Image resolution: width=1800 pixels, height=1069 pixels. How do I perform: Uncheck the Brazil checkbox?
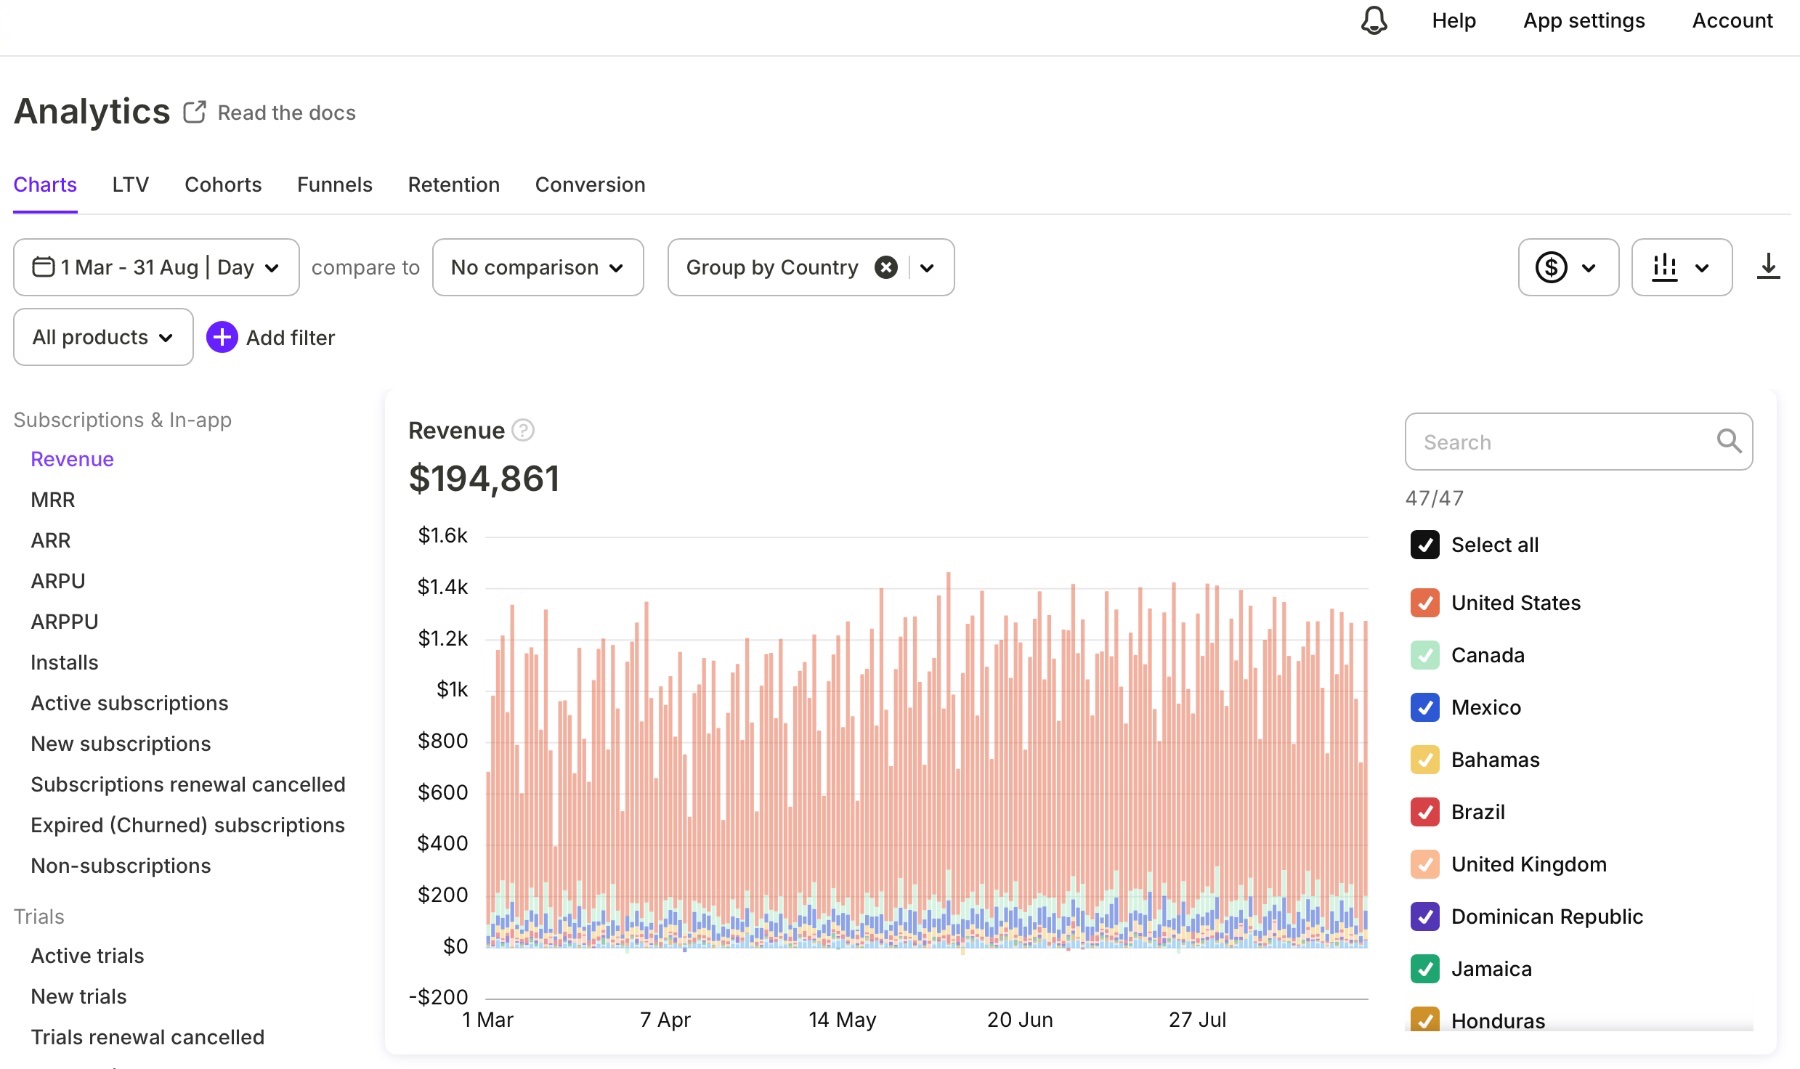[1425, 812]
